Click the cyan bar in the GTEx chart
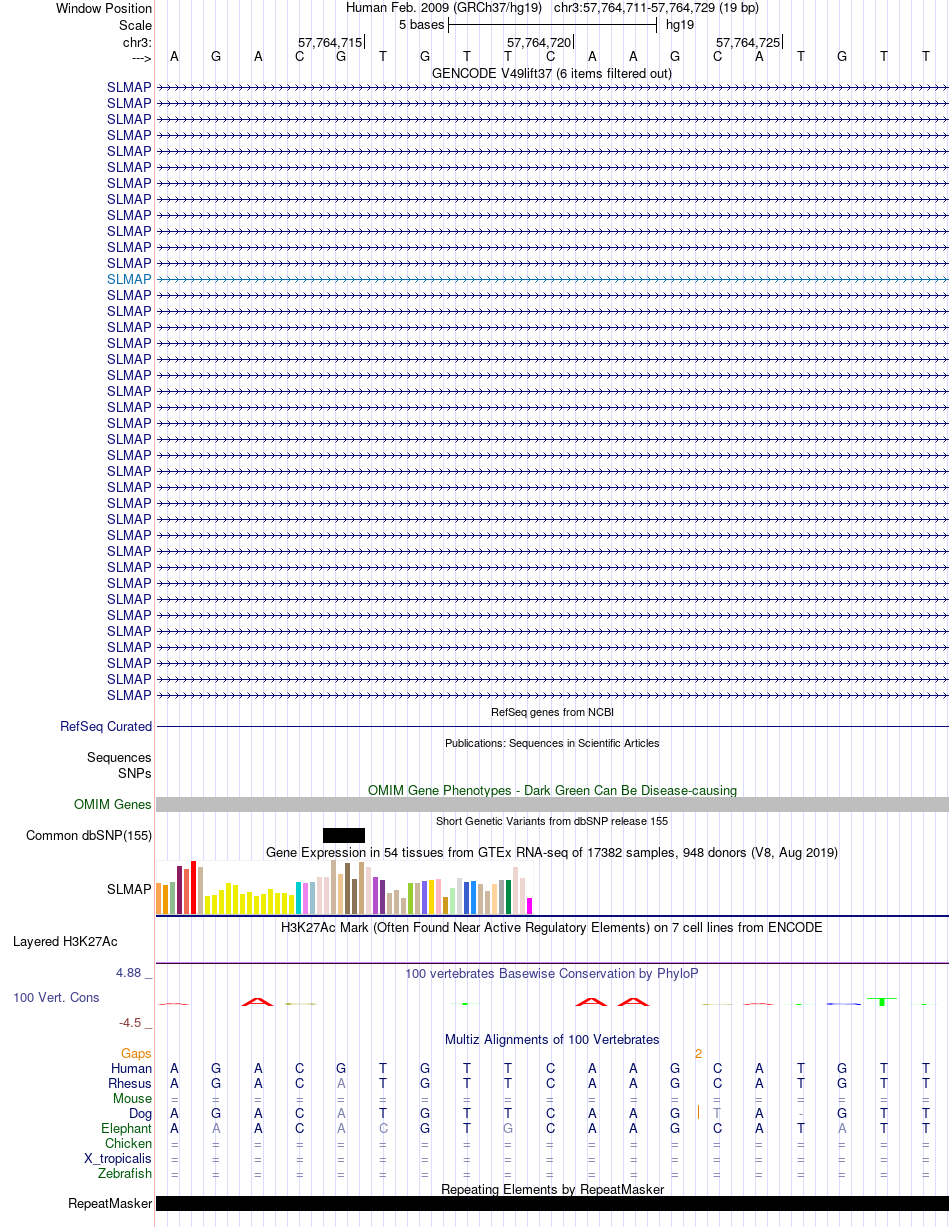Screen dimensions: 950x1227 pyautogui.click(x=299, y=898)
